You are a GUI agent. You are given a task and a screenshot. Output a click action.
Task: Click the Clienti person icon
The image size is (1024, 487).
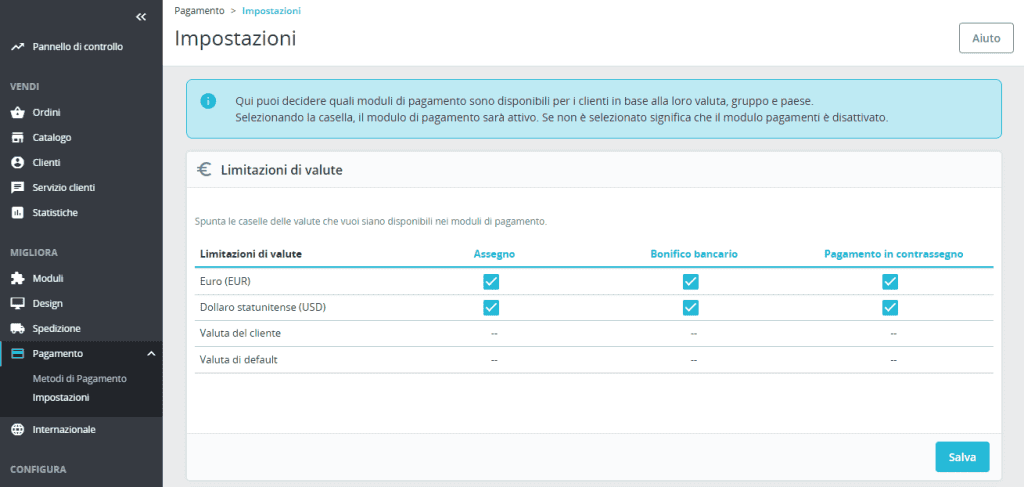pos(18,163)
